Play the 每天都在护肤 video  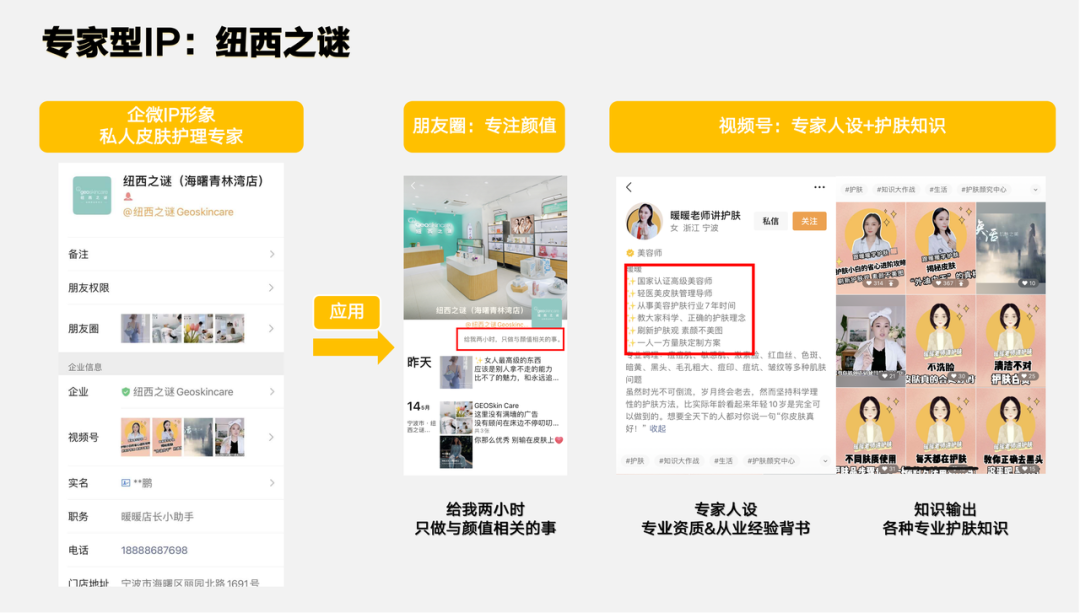(941, 432)
